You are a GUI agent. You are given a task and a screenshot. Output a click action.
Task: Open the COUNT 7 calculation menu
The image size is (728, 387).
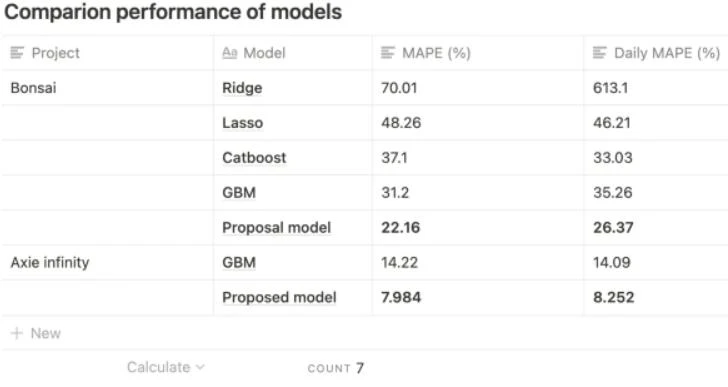tap(336, 368)
